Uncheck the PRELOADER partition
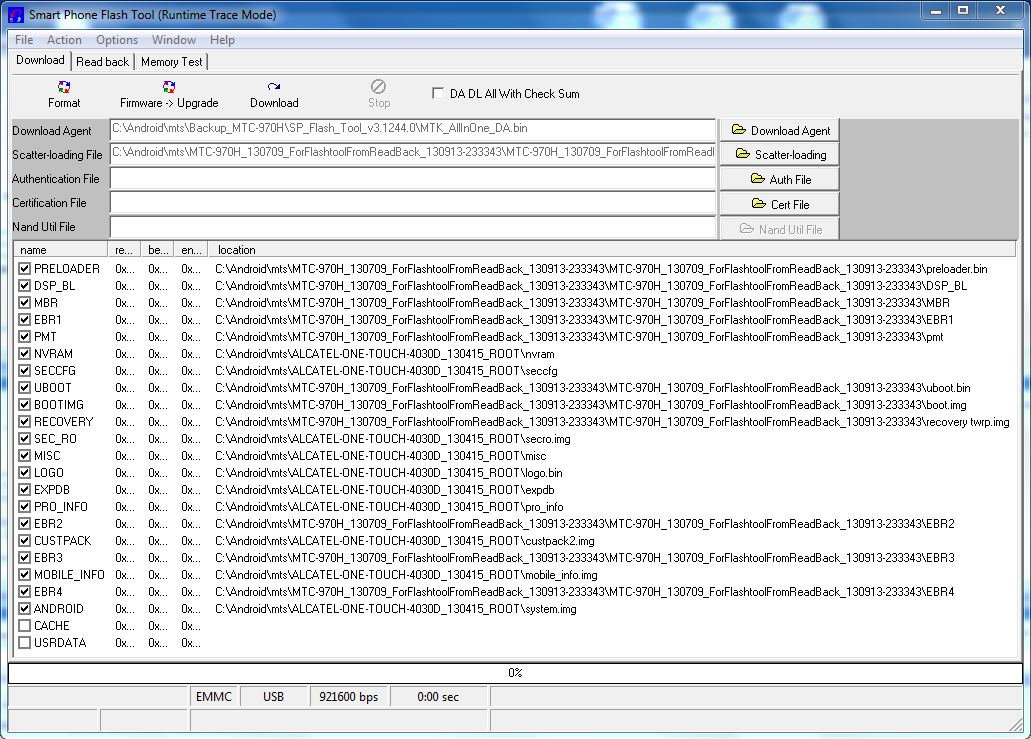Image resolution: width=1031 pixels, height=739 pixels. pos(25,269)
